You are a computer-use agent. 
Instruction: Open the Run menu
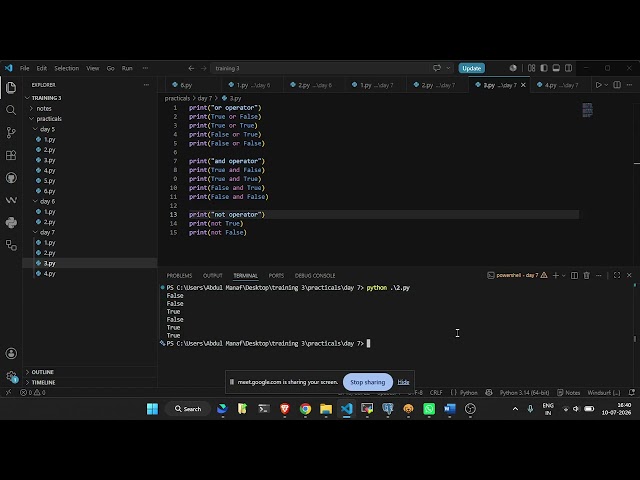pyautogui.click(x=127, y=68)
